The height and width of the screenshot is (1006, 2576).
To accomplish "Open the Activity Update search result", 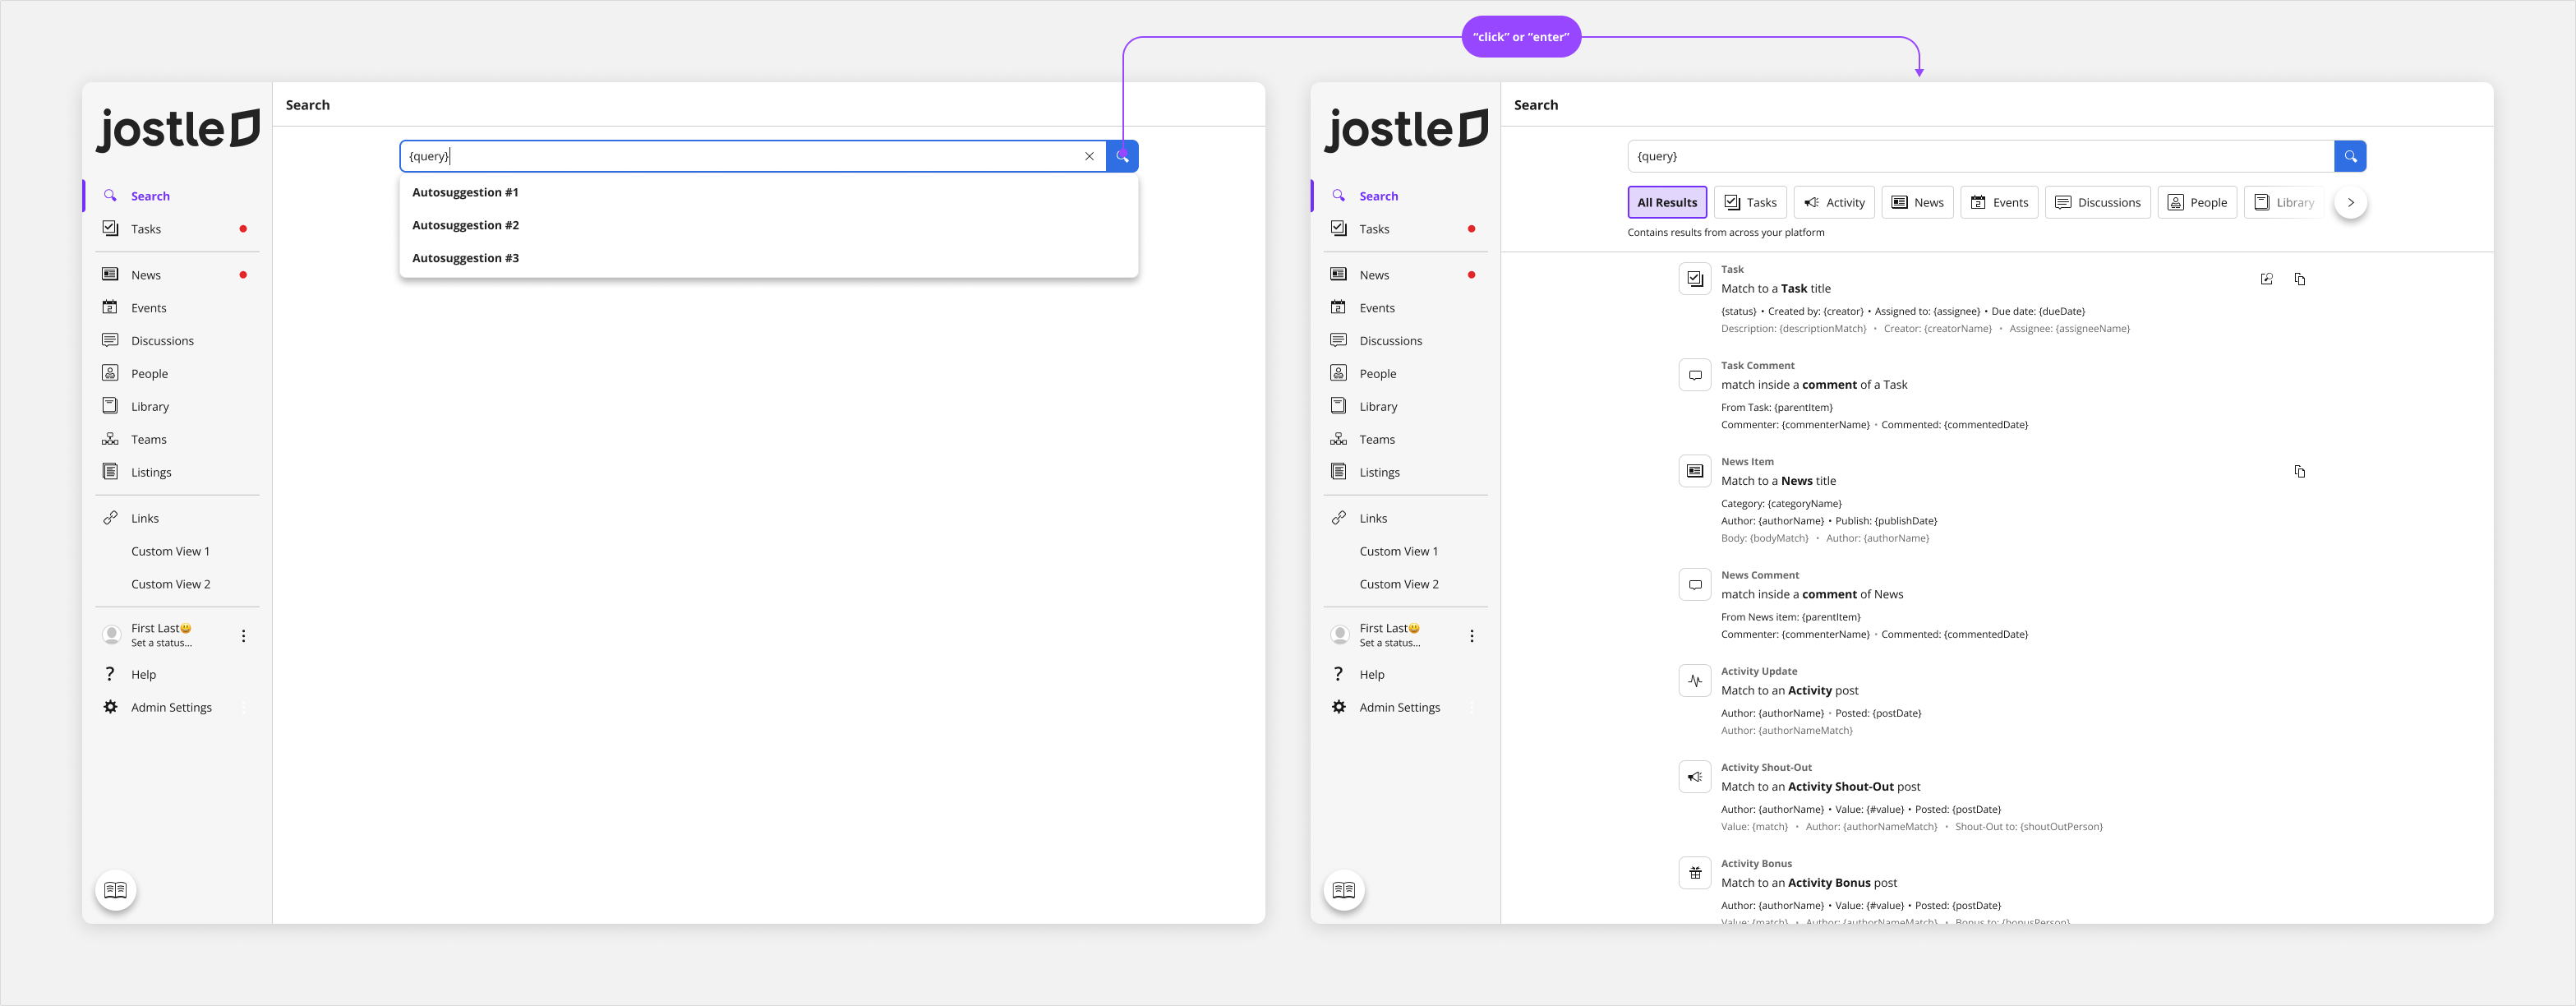I will (x=1790, y=691).
